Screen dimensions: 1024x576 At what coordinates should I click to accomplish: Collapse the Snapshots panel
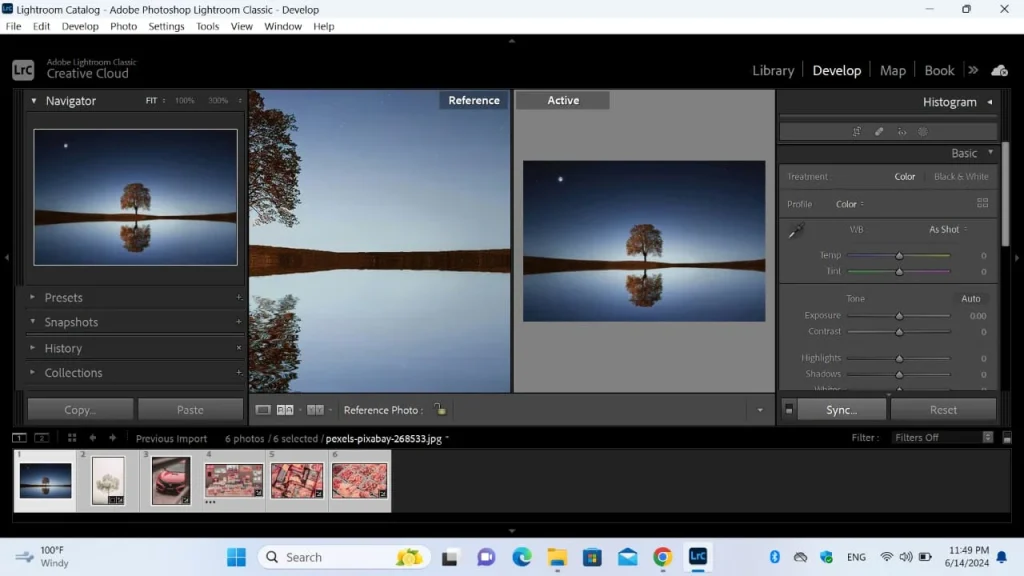click(32, 321)
